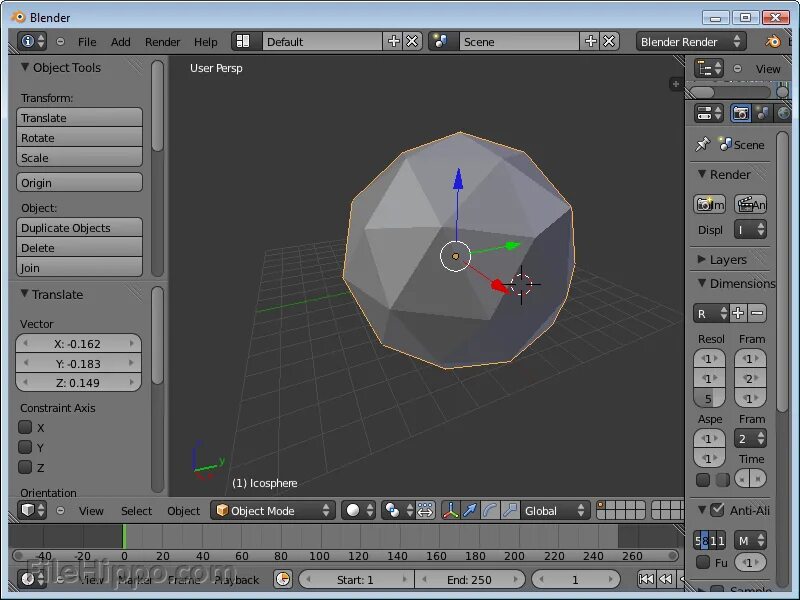The height and width of the screenshot is (600, 800).
Task: Click the Translate button
Action: click(79, 117)
